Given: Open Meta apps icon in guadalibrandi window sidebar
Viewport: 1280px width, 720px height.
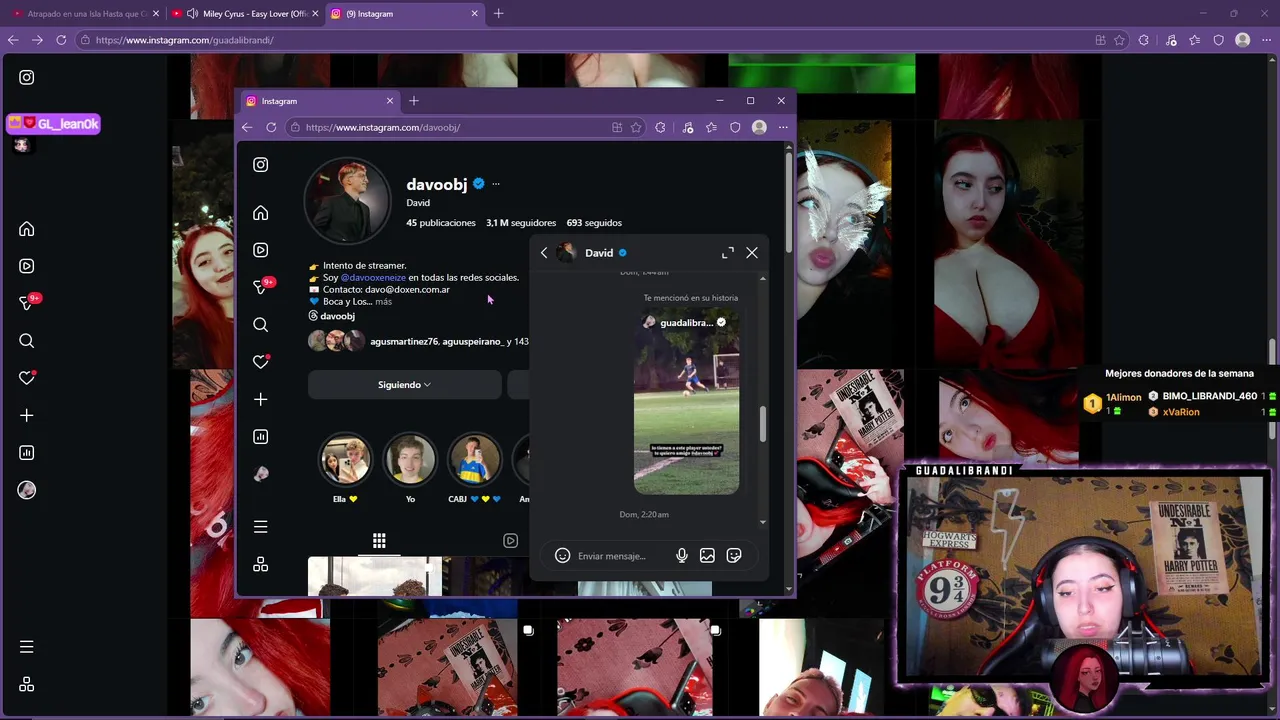Looking at the screenshot, I should 27,684.
